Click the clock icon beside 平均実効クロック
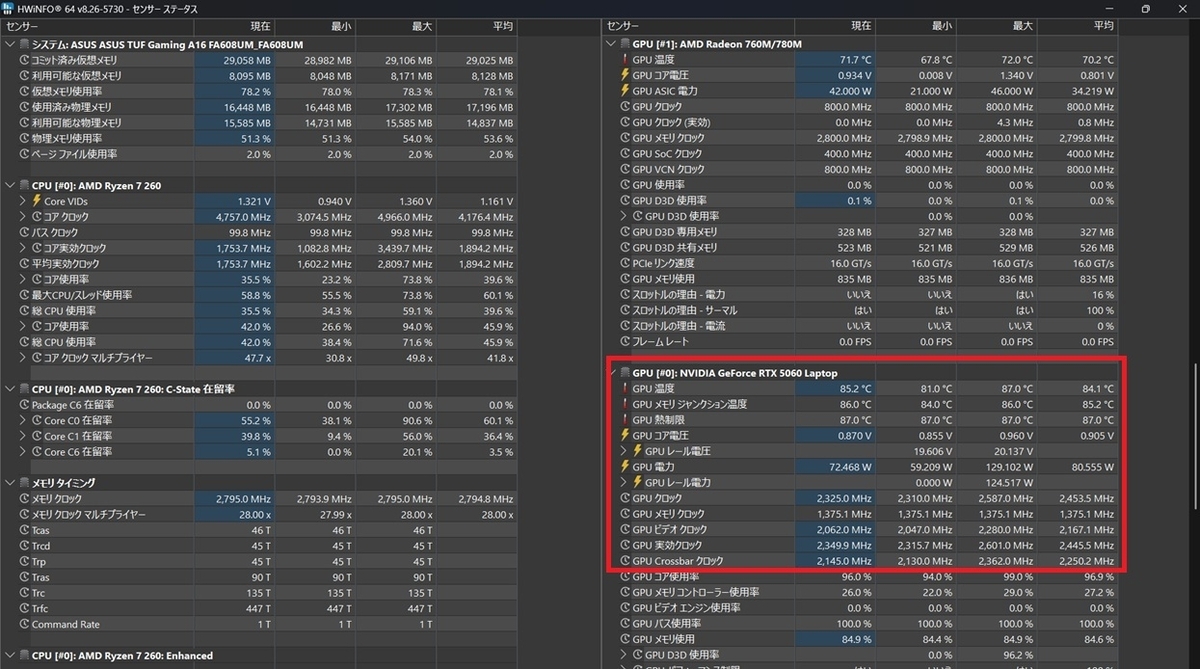The height and width of the screenshot is (669, 1200). (x=23, y=263)
